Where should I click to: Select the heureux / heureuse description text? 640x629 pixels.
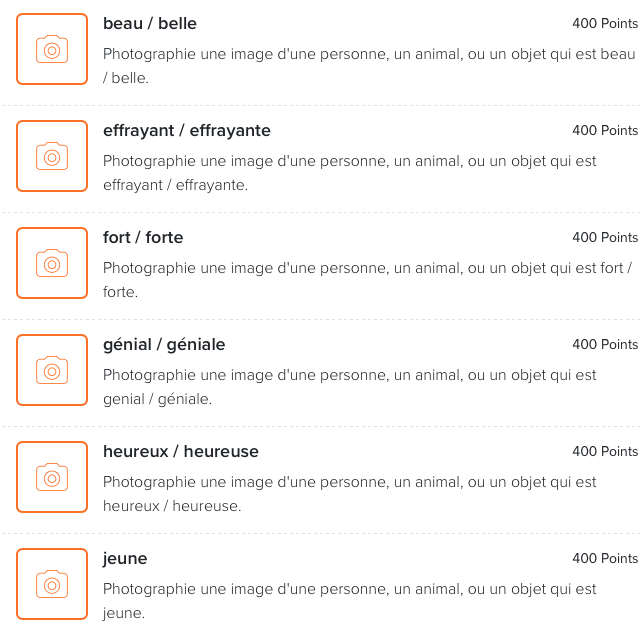[x=349, y=493]
